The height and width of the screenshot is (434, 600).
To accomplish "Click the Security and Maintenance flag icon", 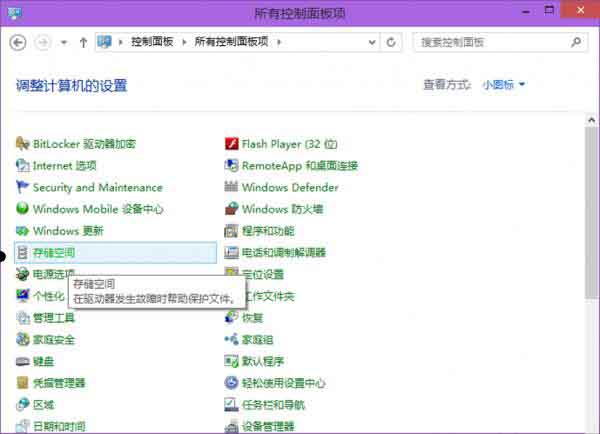I will click(x=23, y=187).
